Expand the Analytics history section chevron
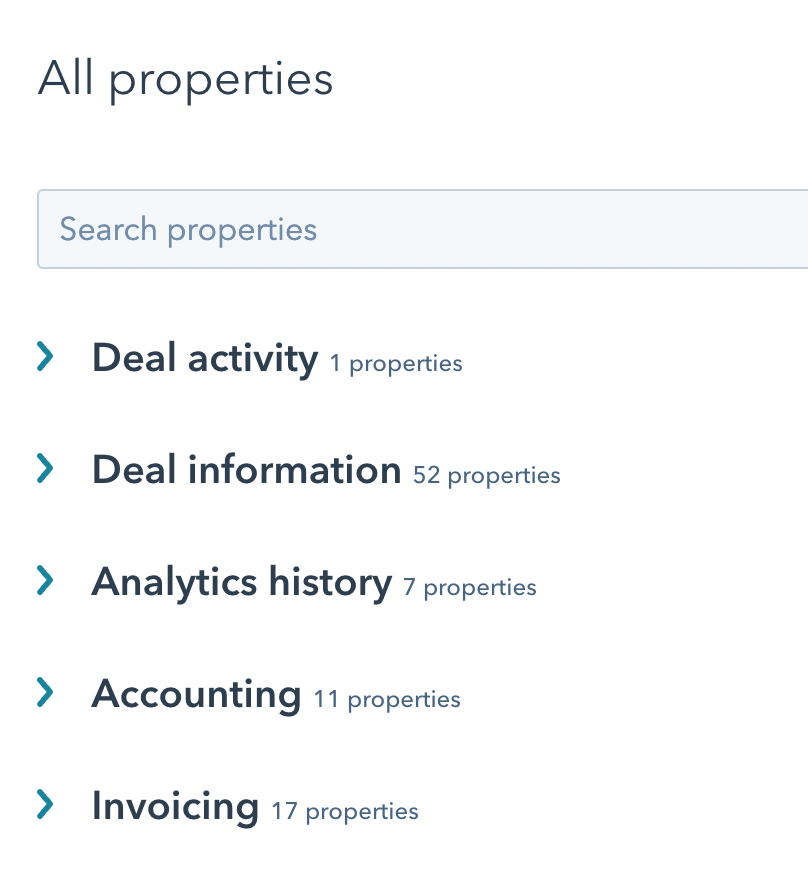Image resolution: width=808 pixels, height=872 pixels. pyautogui.click(x=45, y=581)
